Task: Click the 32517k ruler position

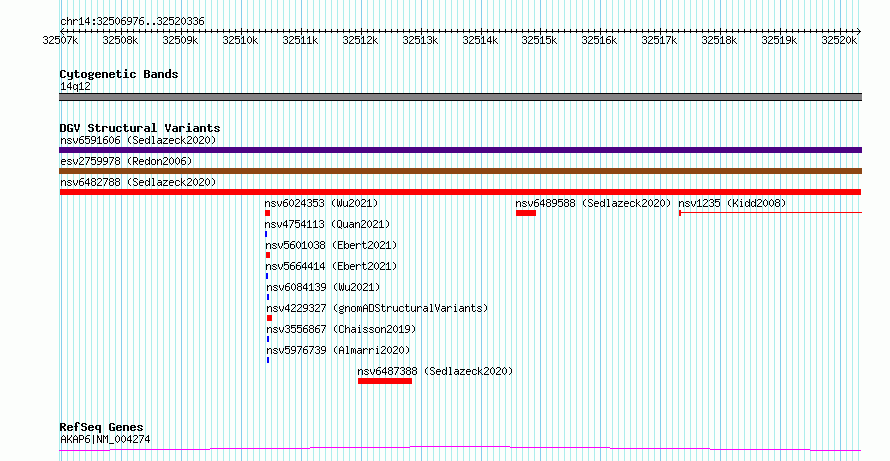Action: pos(659,40)
